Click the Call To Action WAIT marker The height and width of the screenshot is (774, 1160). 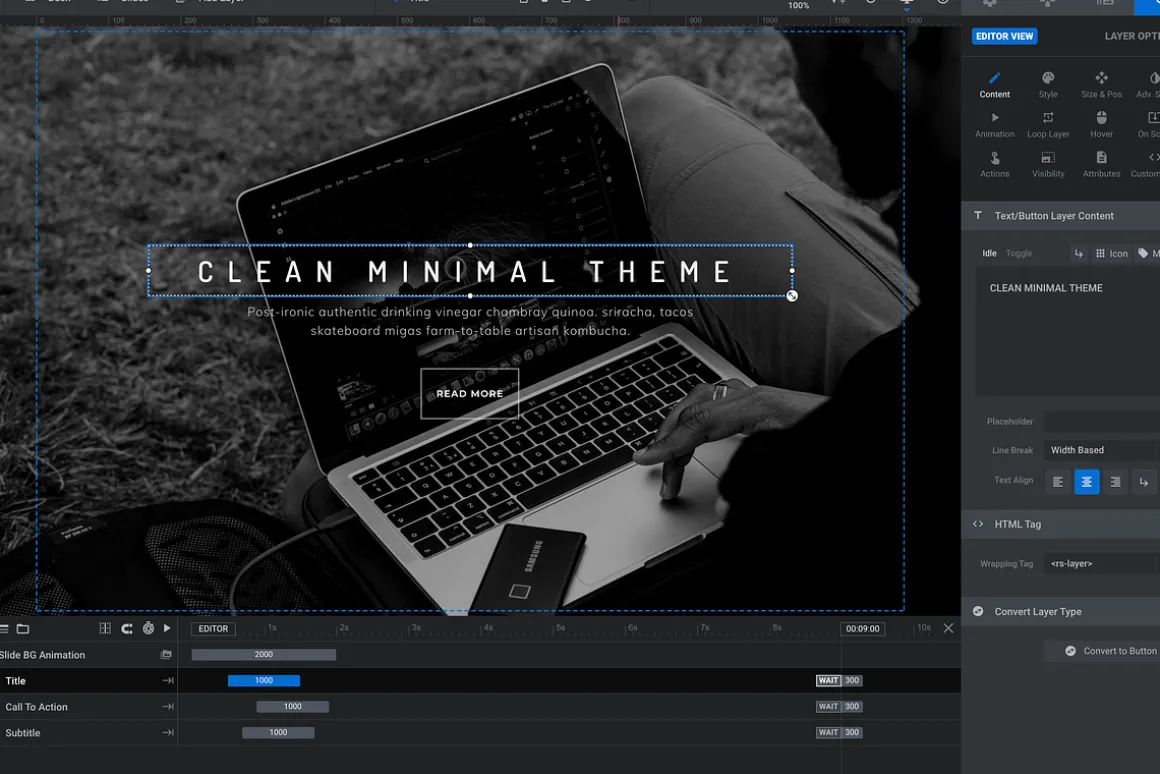pos(828,707)
